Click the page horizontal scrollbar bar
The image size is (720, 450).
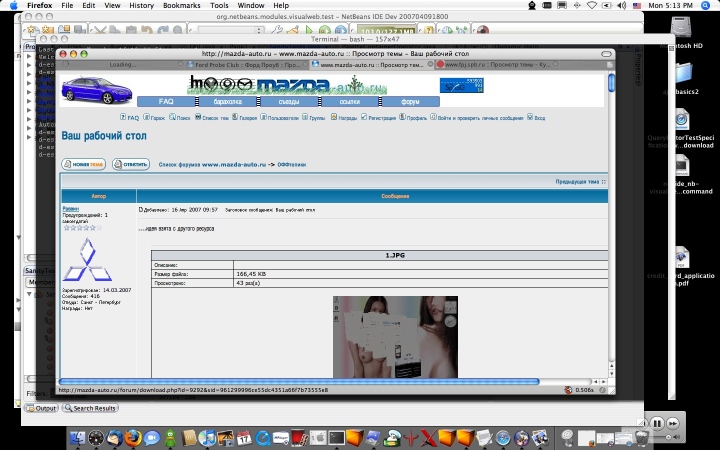[299, 382]
